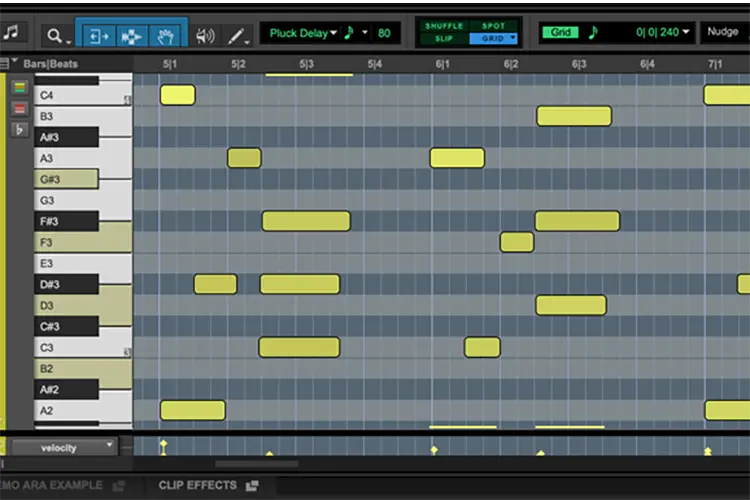Select the Scrubber speaker tool
The height and width of the screenshot is (500, 750).
pyautogui.click(x=205, y=35)
